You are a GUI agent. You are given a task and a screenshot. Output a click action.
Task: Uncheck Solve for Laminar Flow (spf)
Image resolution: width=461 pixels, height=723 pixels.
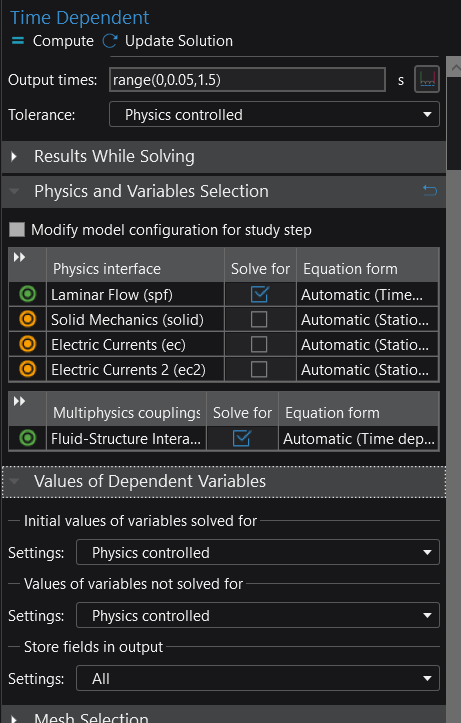[260, 294]
